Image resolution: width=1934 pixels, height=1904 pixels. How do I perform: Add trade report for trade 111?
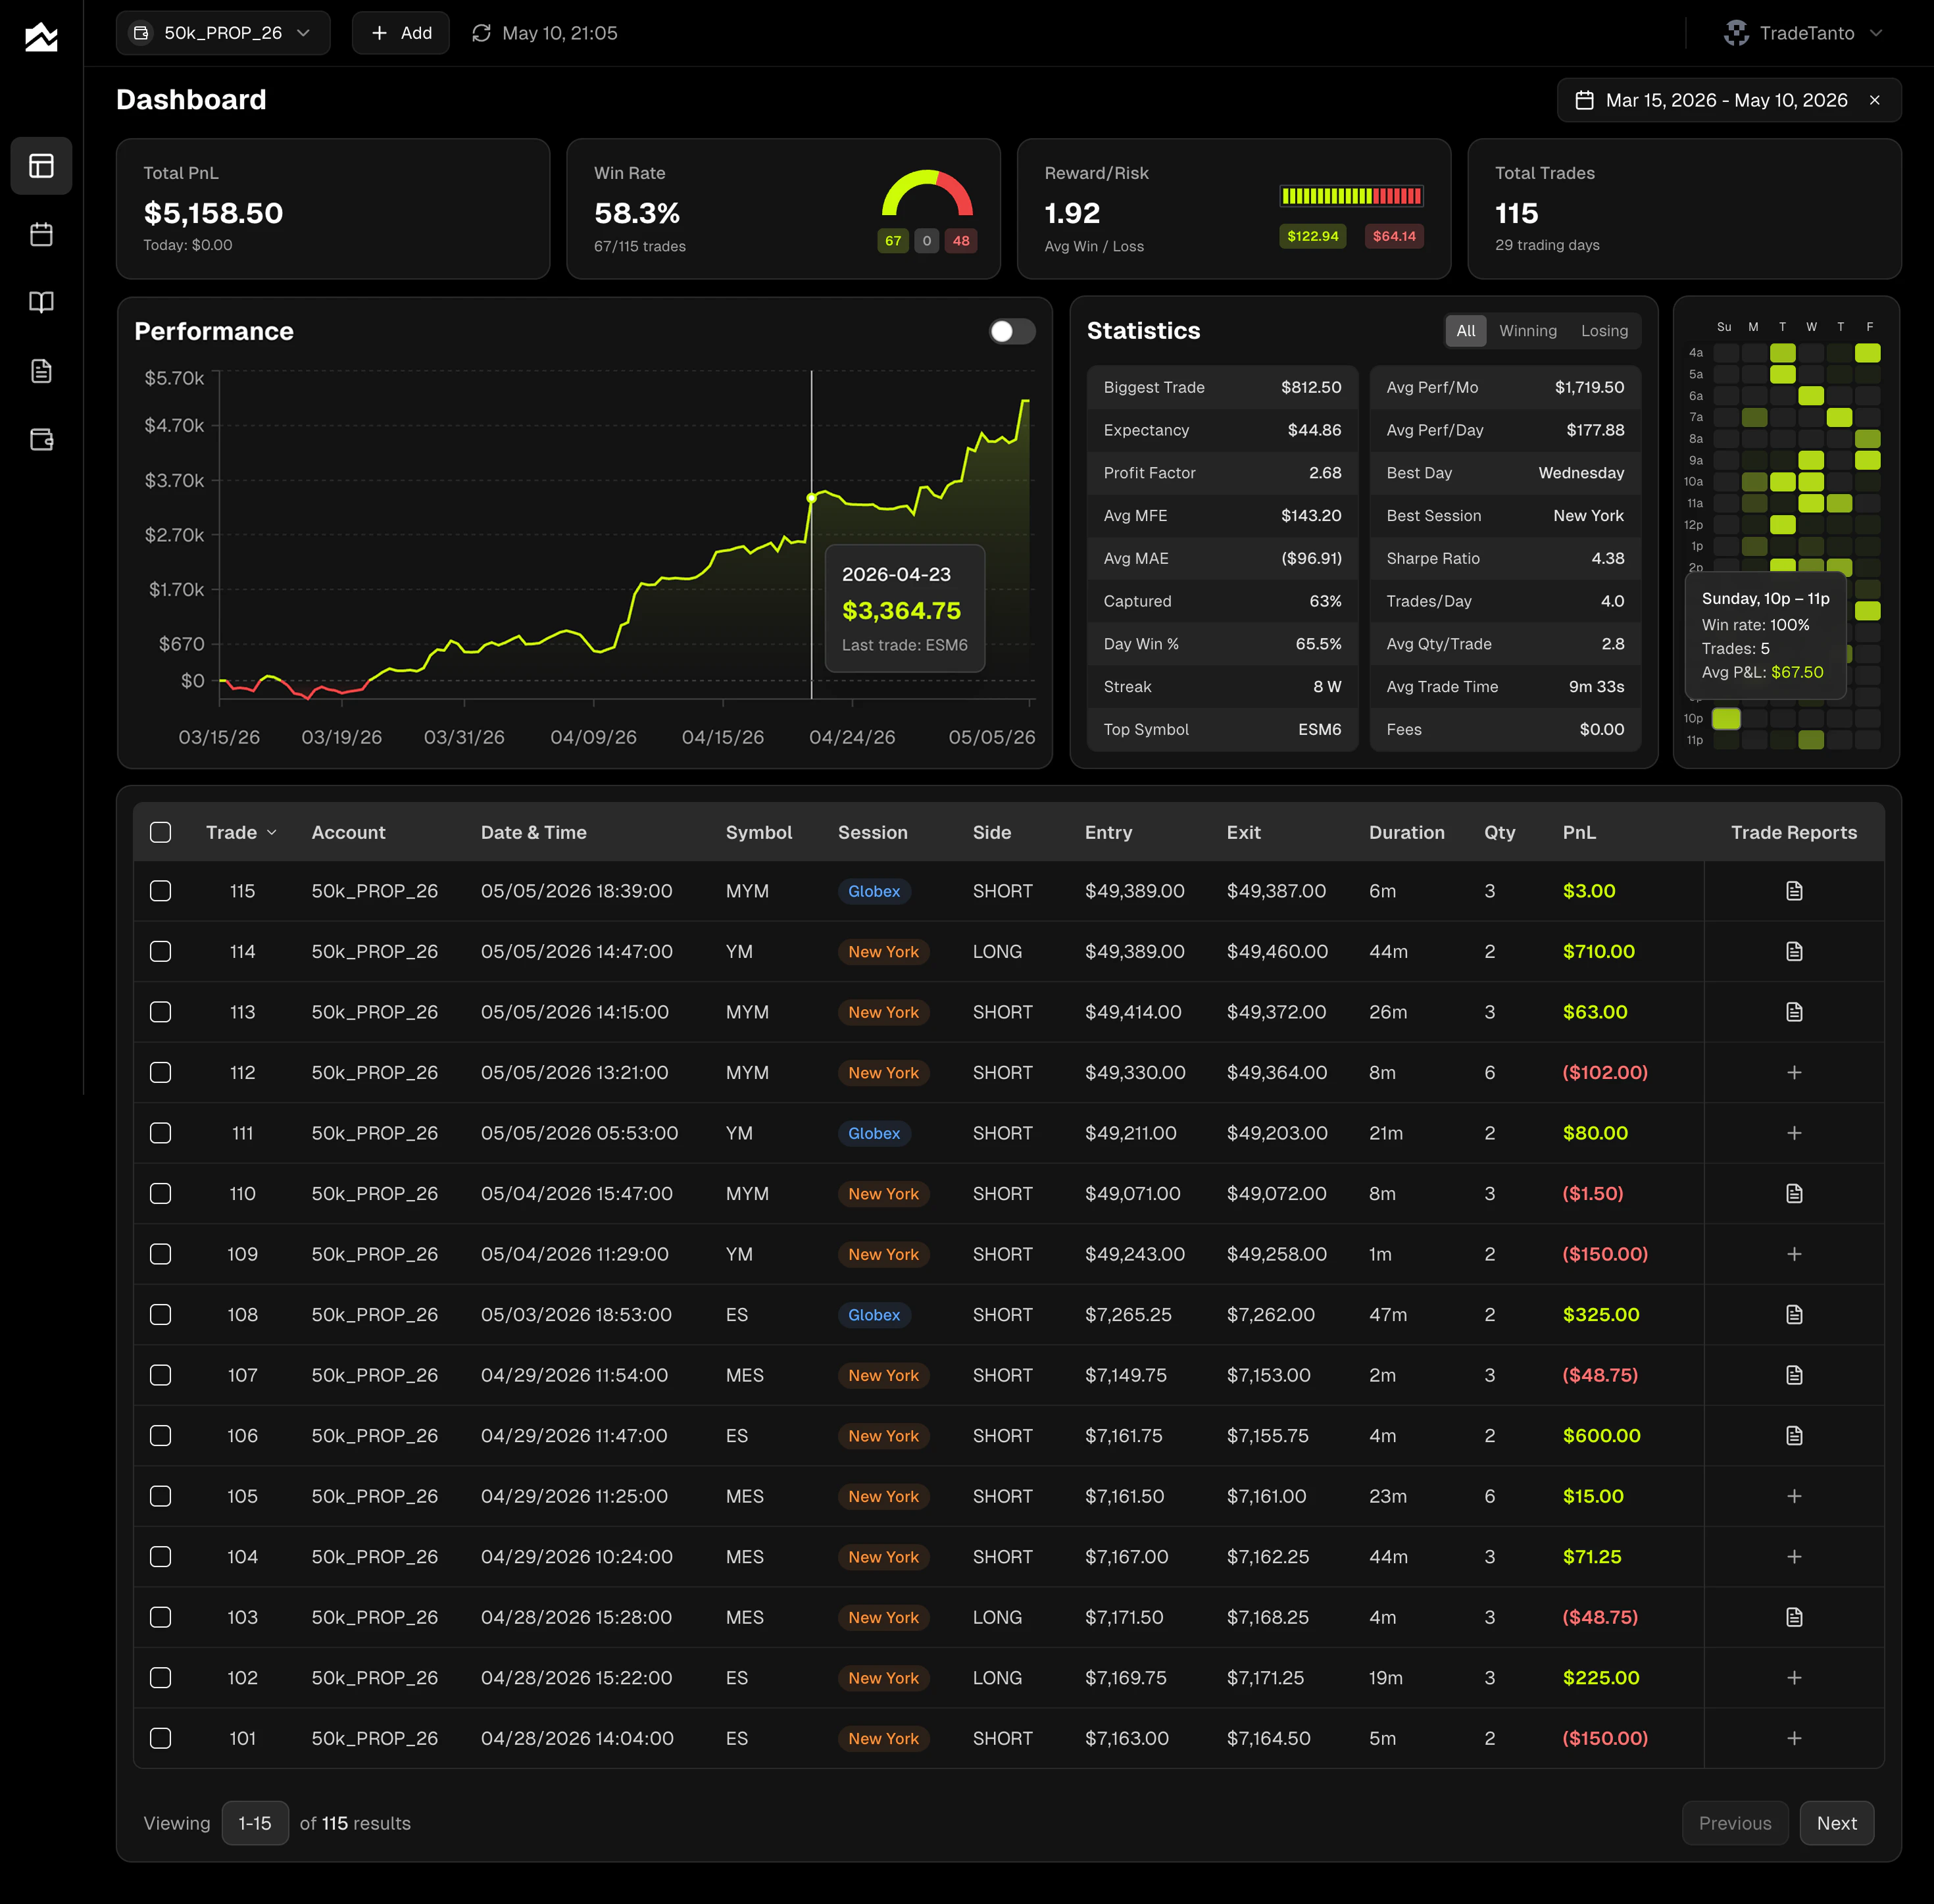click(1794, 1133)
